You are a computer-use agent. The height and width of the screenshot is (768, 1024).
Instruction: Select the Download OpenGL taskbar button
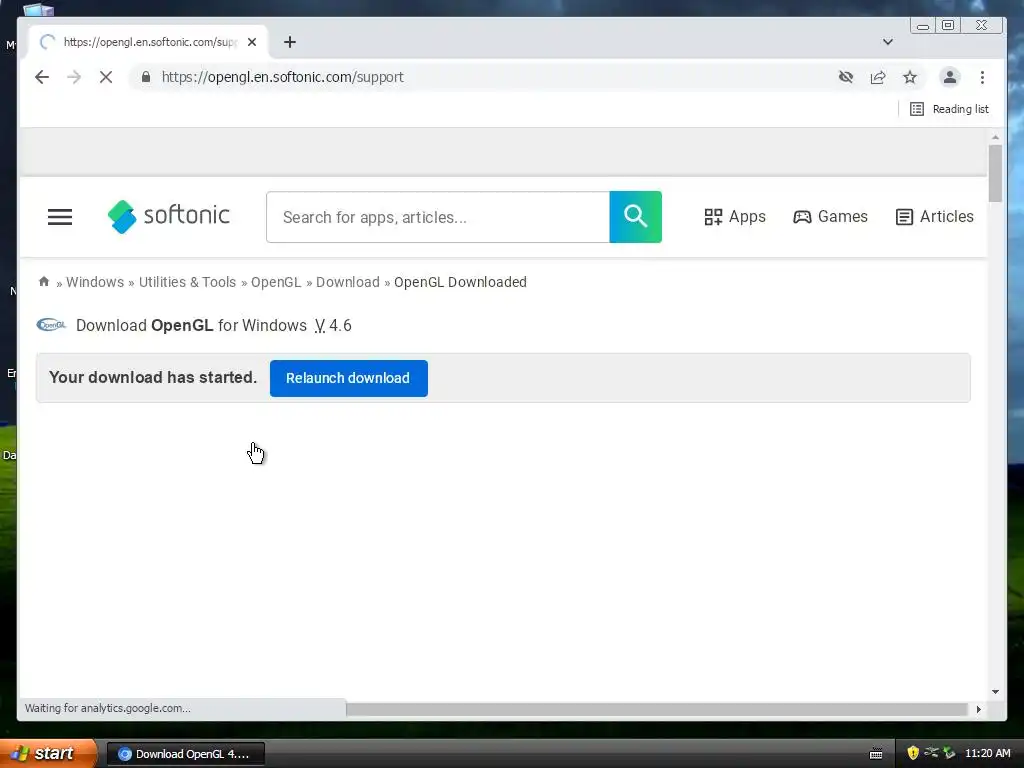(185, 754)
